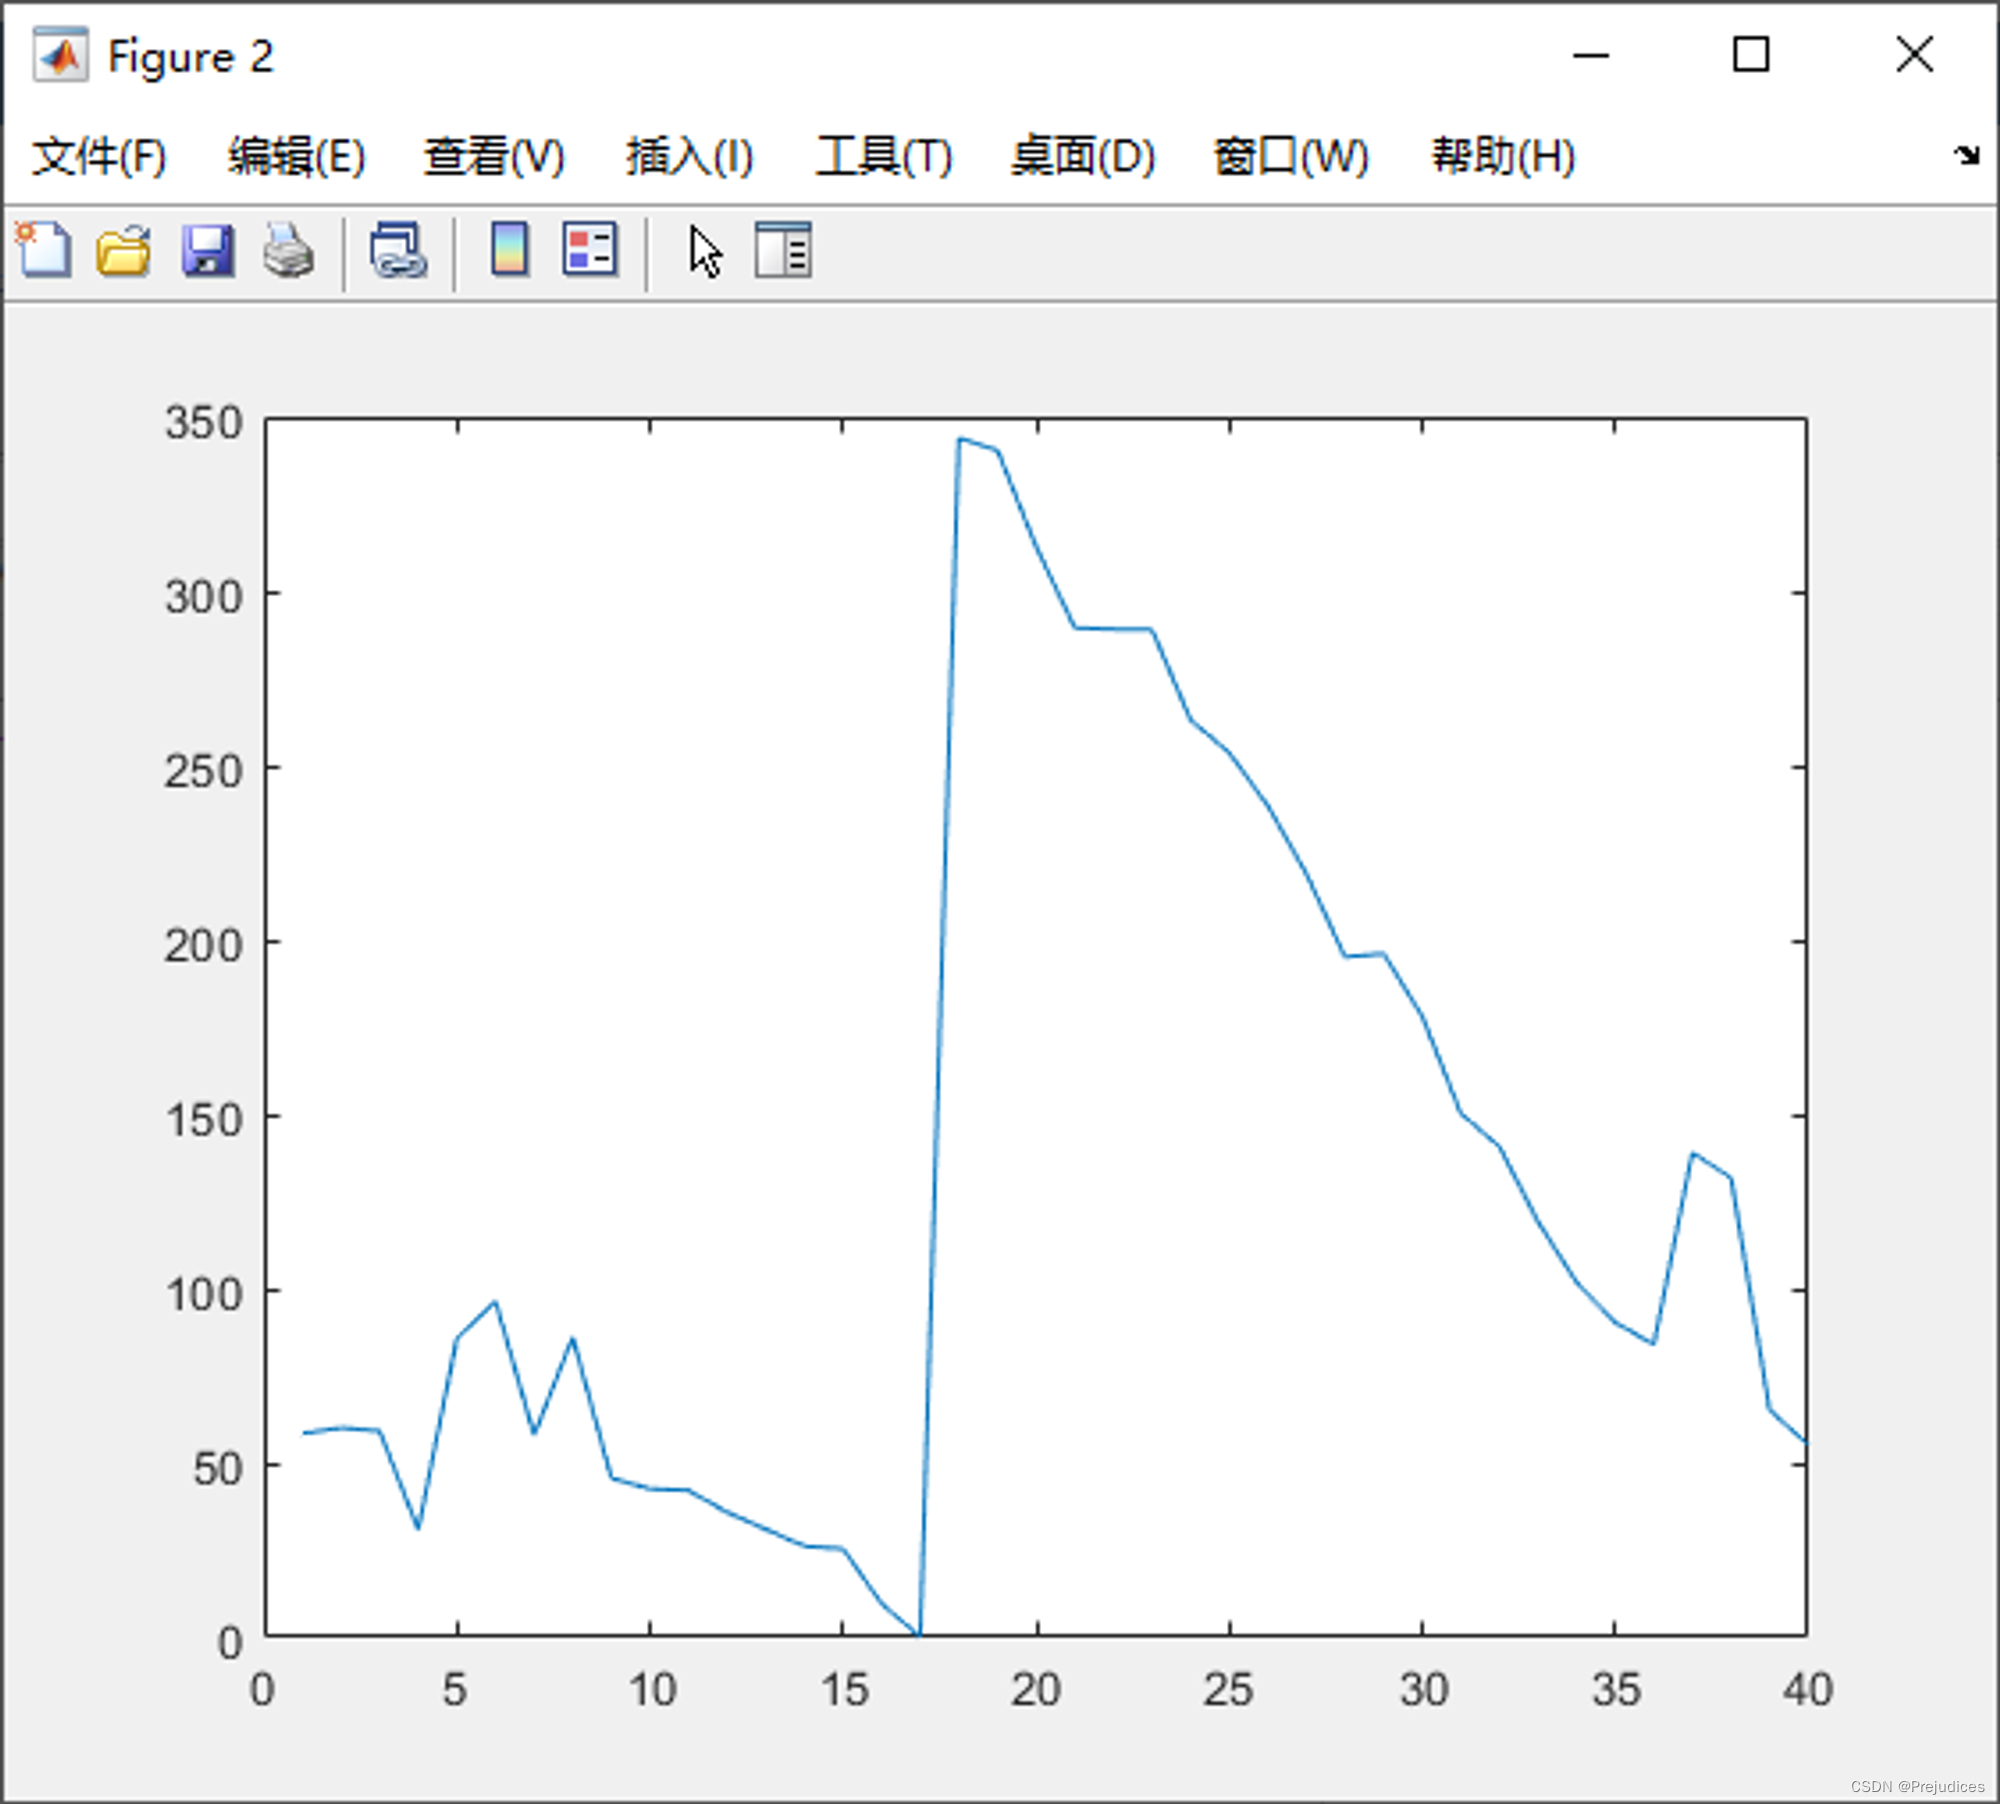Click the blue plot line's peak near 345
This screenshot has width=2000, height=1804.
[959, 439]
